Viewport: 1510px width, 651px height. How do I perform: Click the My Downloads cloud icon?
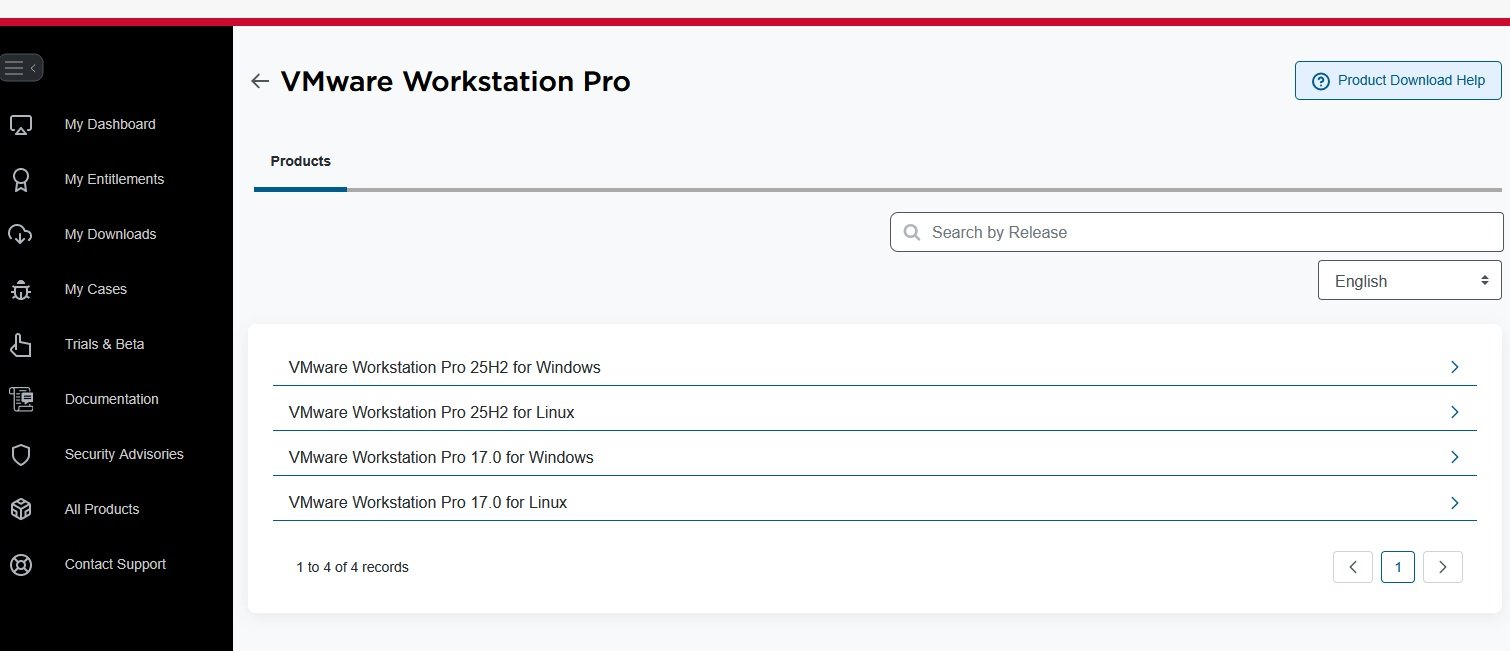[21, 235]
